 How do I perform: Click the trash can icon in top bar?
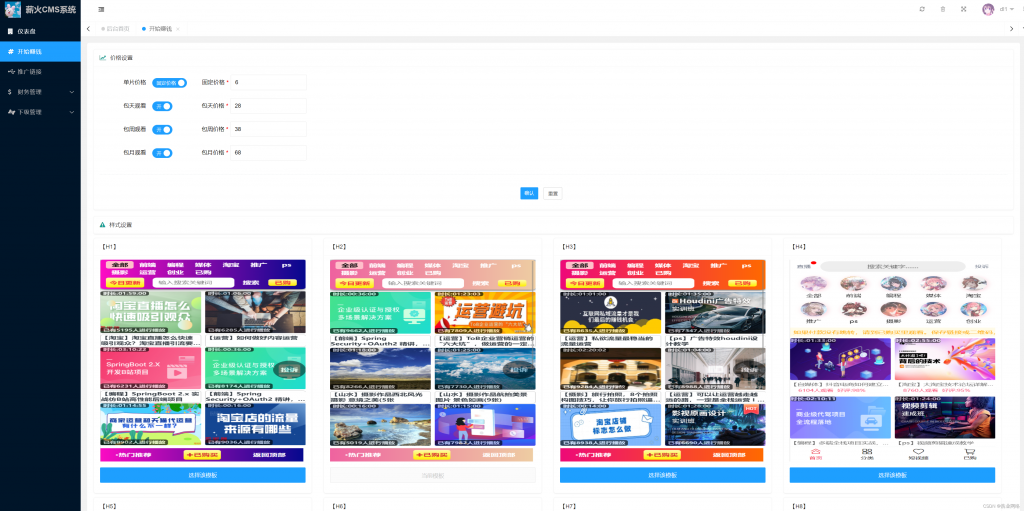(942, 9)
